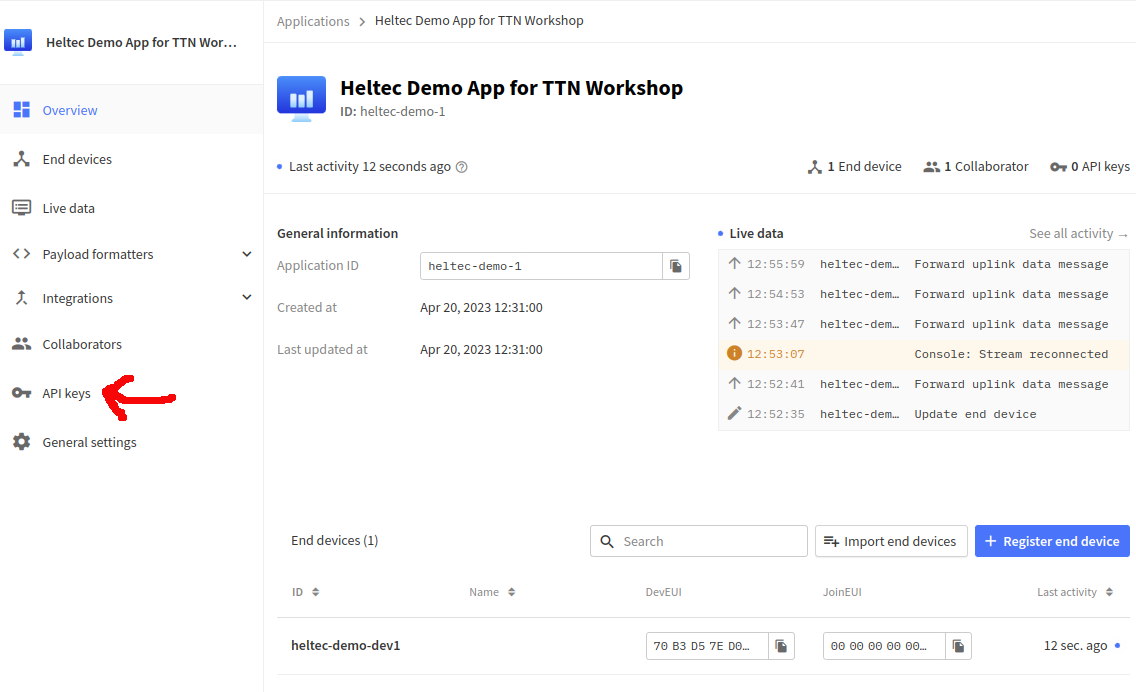Click the Heltec Demo App breadcrumb item
The width and height of the screenshot is (1136, 692).
click(x=479, y=20)
